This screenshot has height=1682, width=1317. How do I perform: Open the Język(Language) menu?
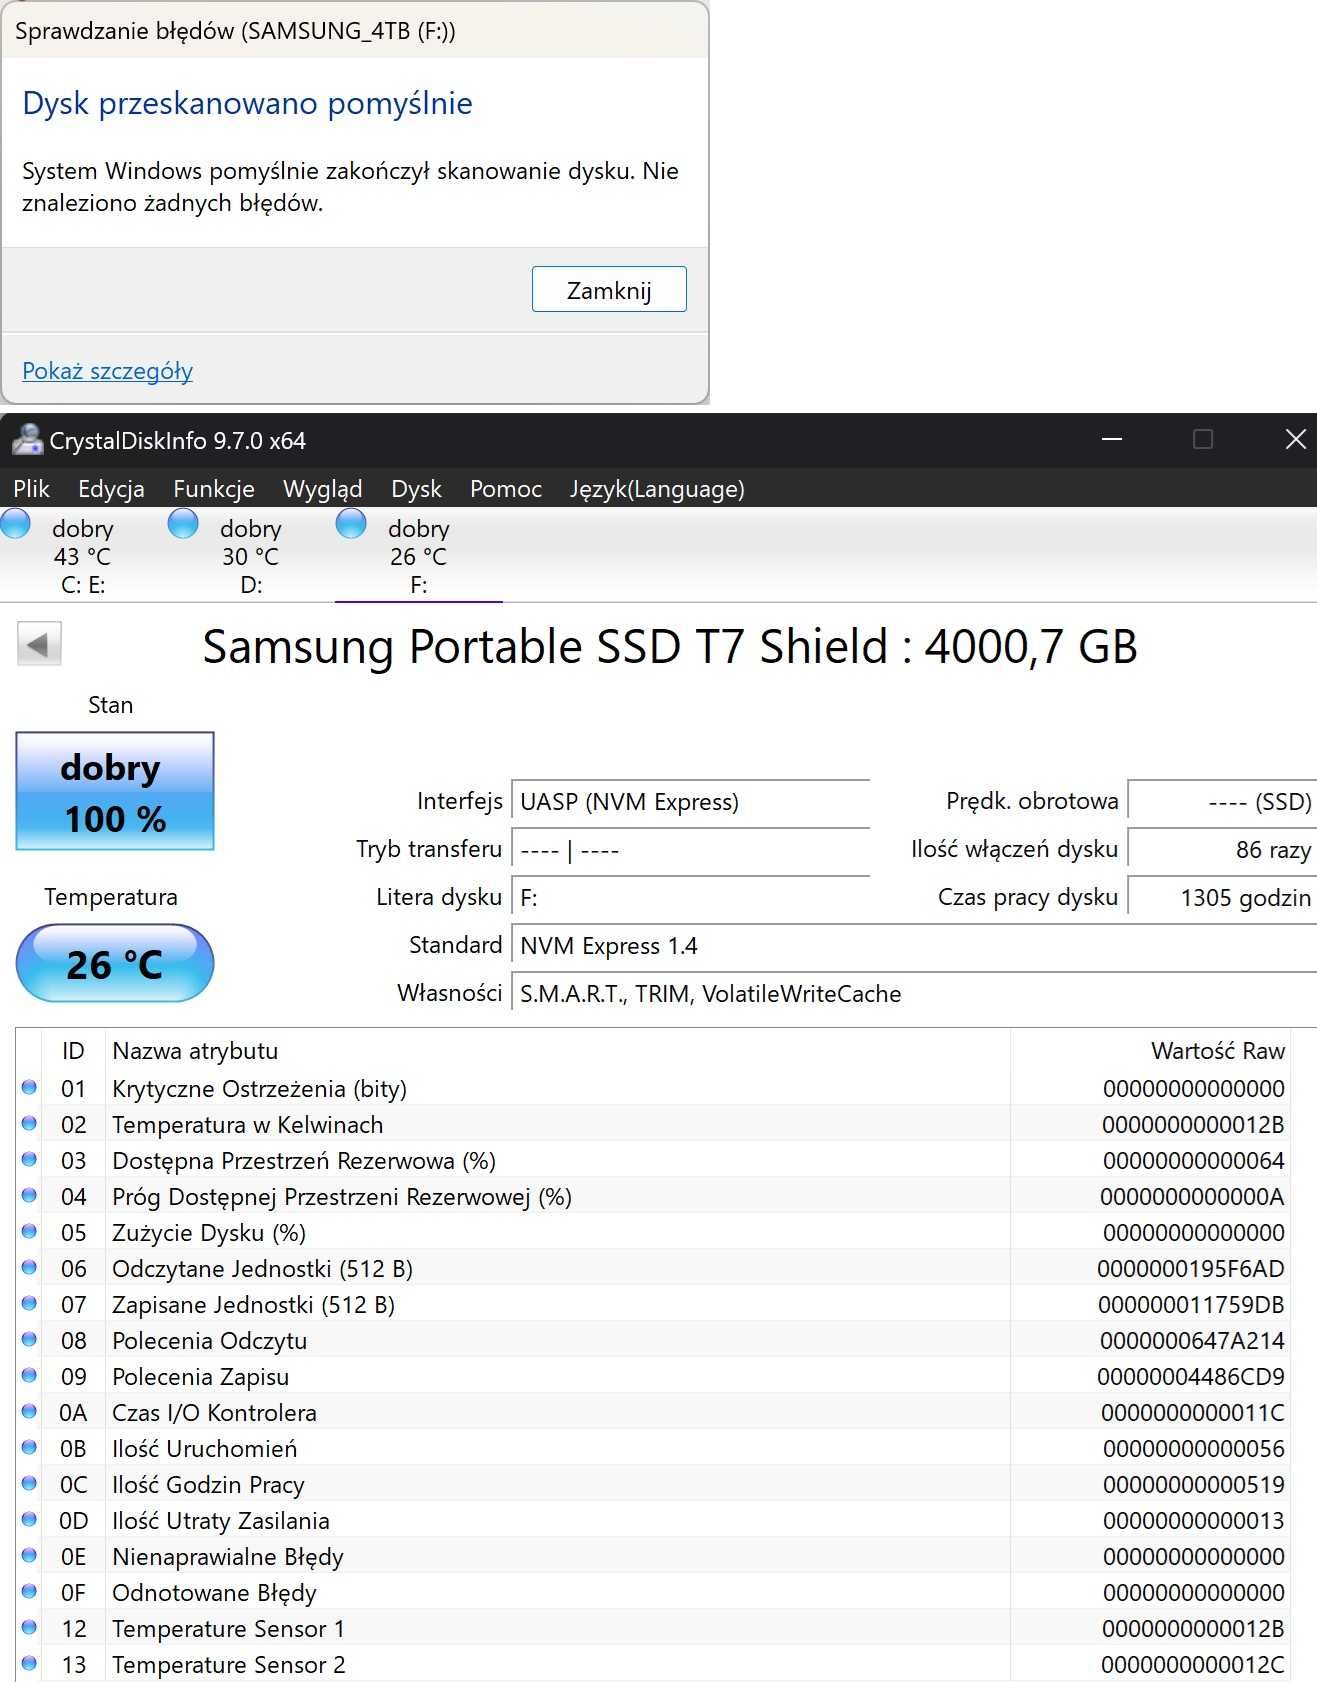657,489
